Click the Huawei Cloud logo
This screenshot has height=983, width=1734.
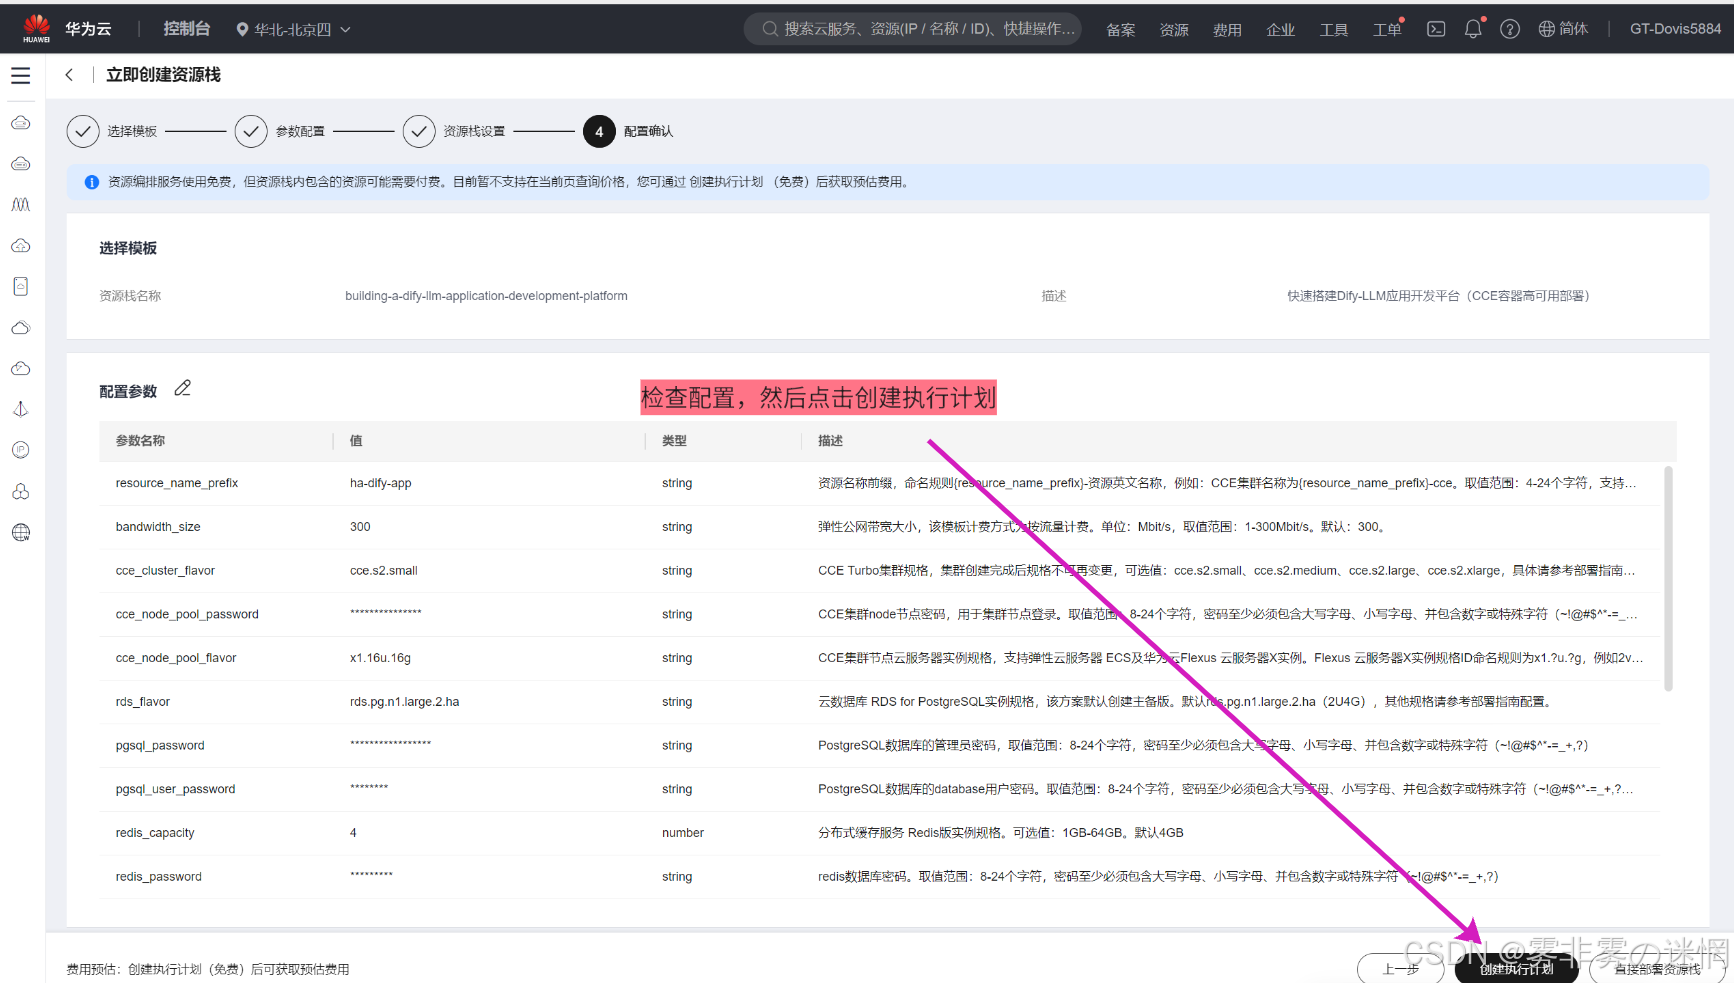(37, 29)
